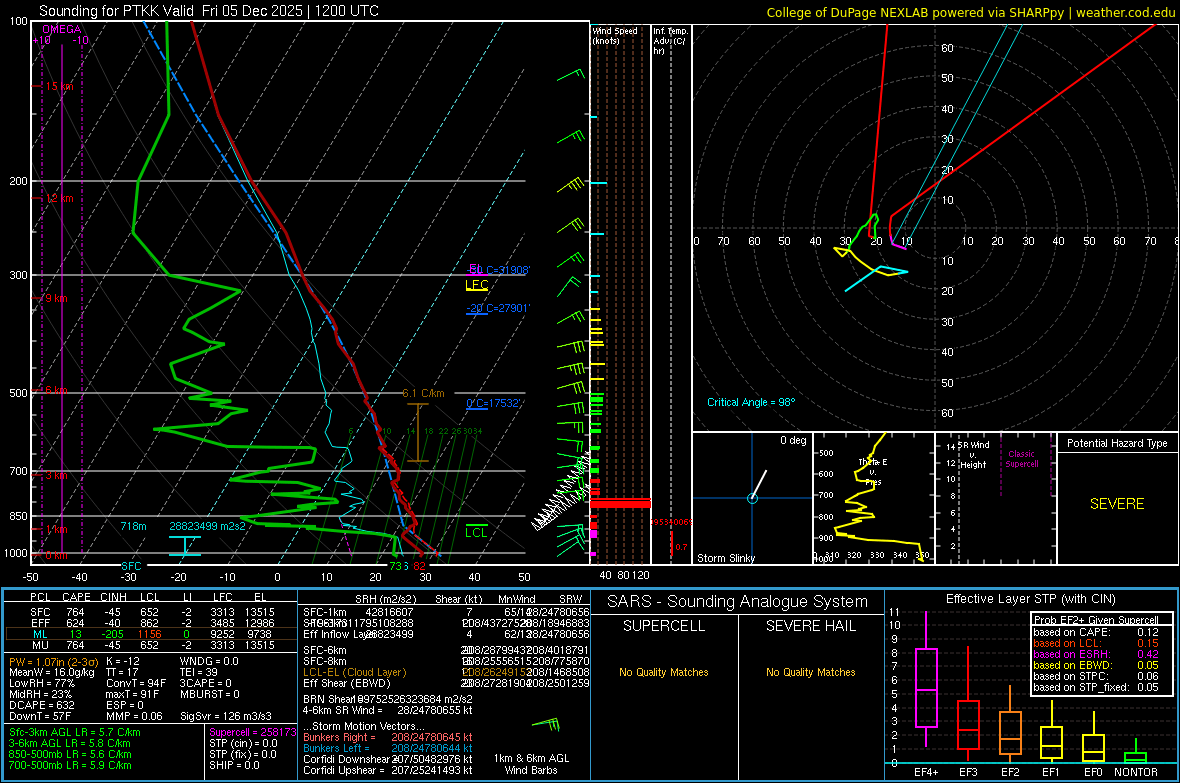Click the yellow SEVERE hazard text
The image size is (1180, 783).
[1117, 504]
